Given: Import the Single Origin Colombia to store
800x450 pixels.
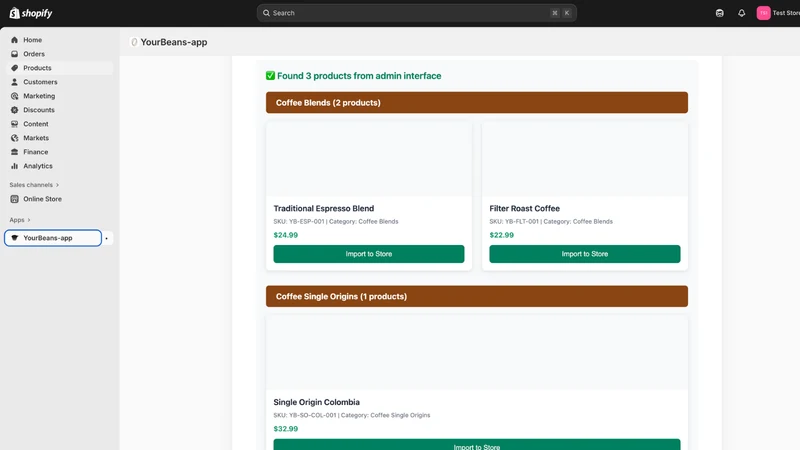Looking at the screenshot, I should 477,444.
